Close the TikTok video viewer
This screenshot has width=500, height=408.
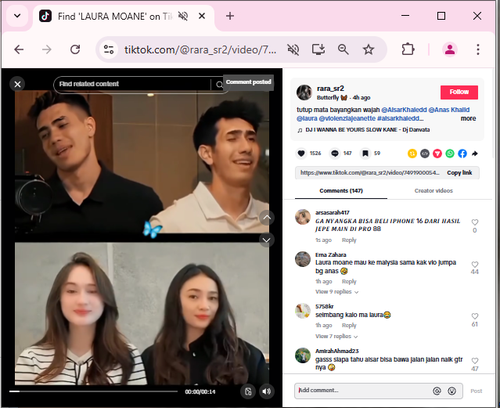(18, 84)
